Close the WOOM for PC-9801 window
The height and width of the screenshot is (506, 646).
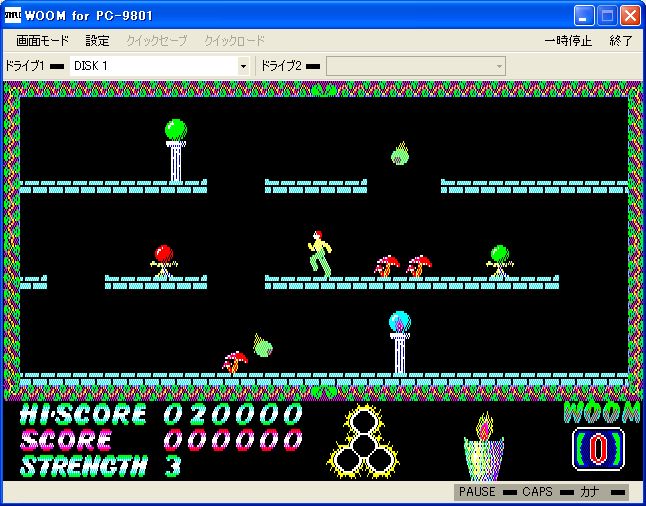(631, 16)
